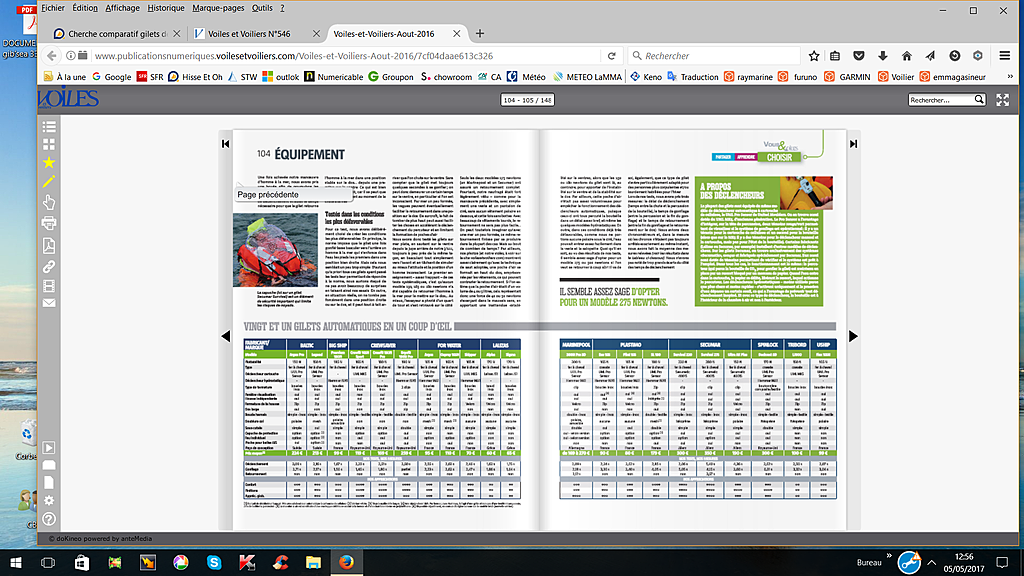Close the Voiles-et-Voiliers-Aout-2016 tab
Viewport: 1024px width, 576px height.
(456, 33)
